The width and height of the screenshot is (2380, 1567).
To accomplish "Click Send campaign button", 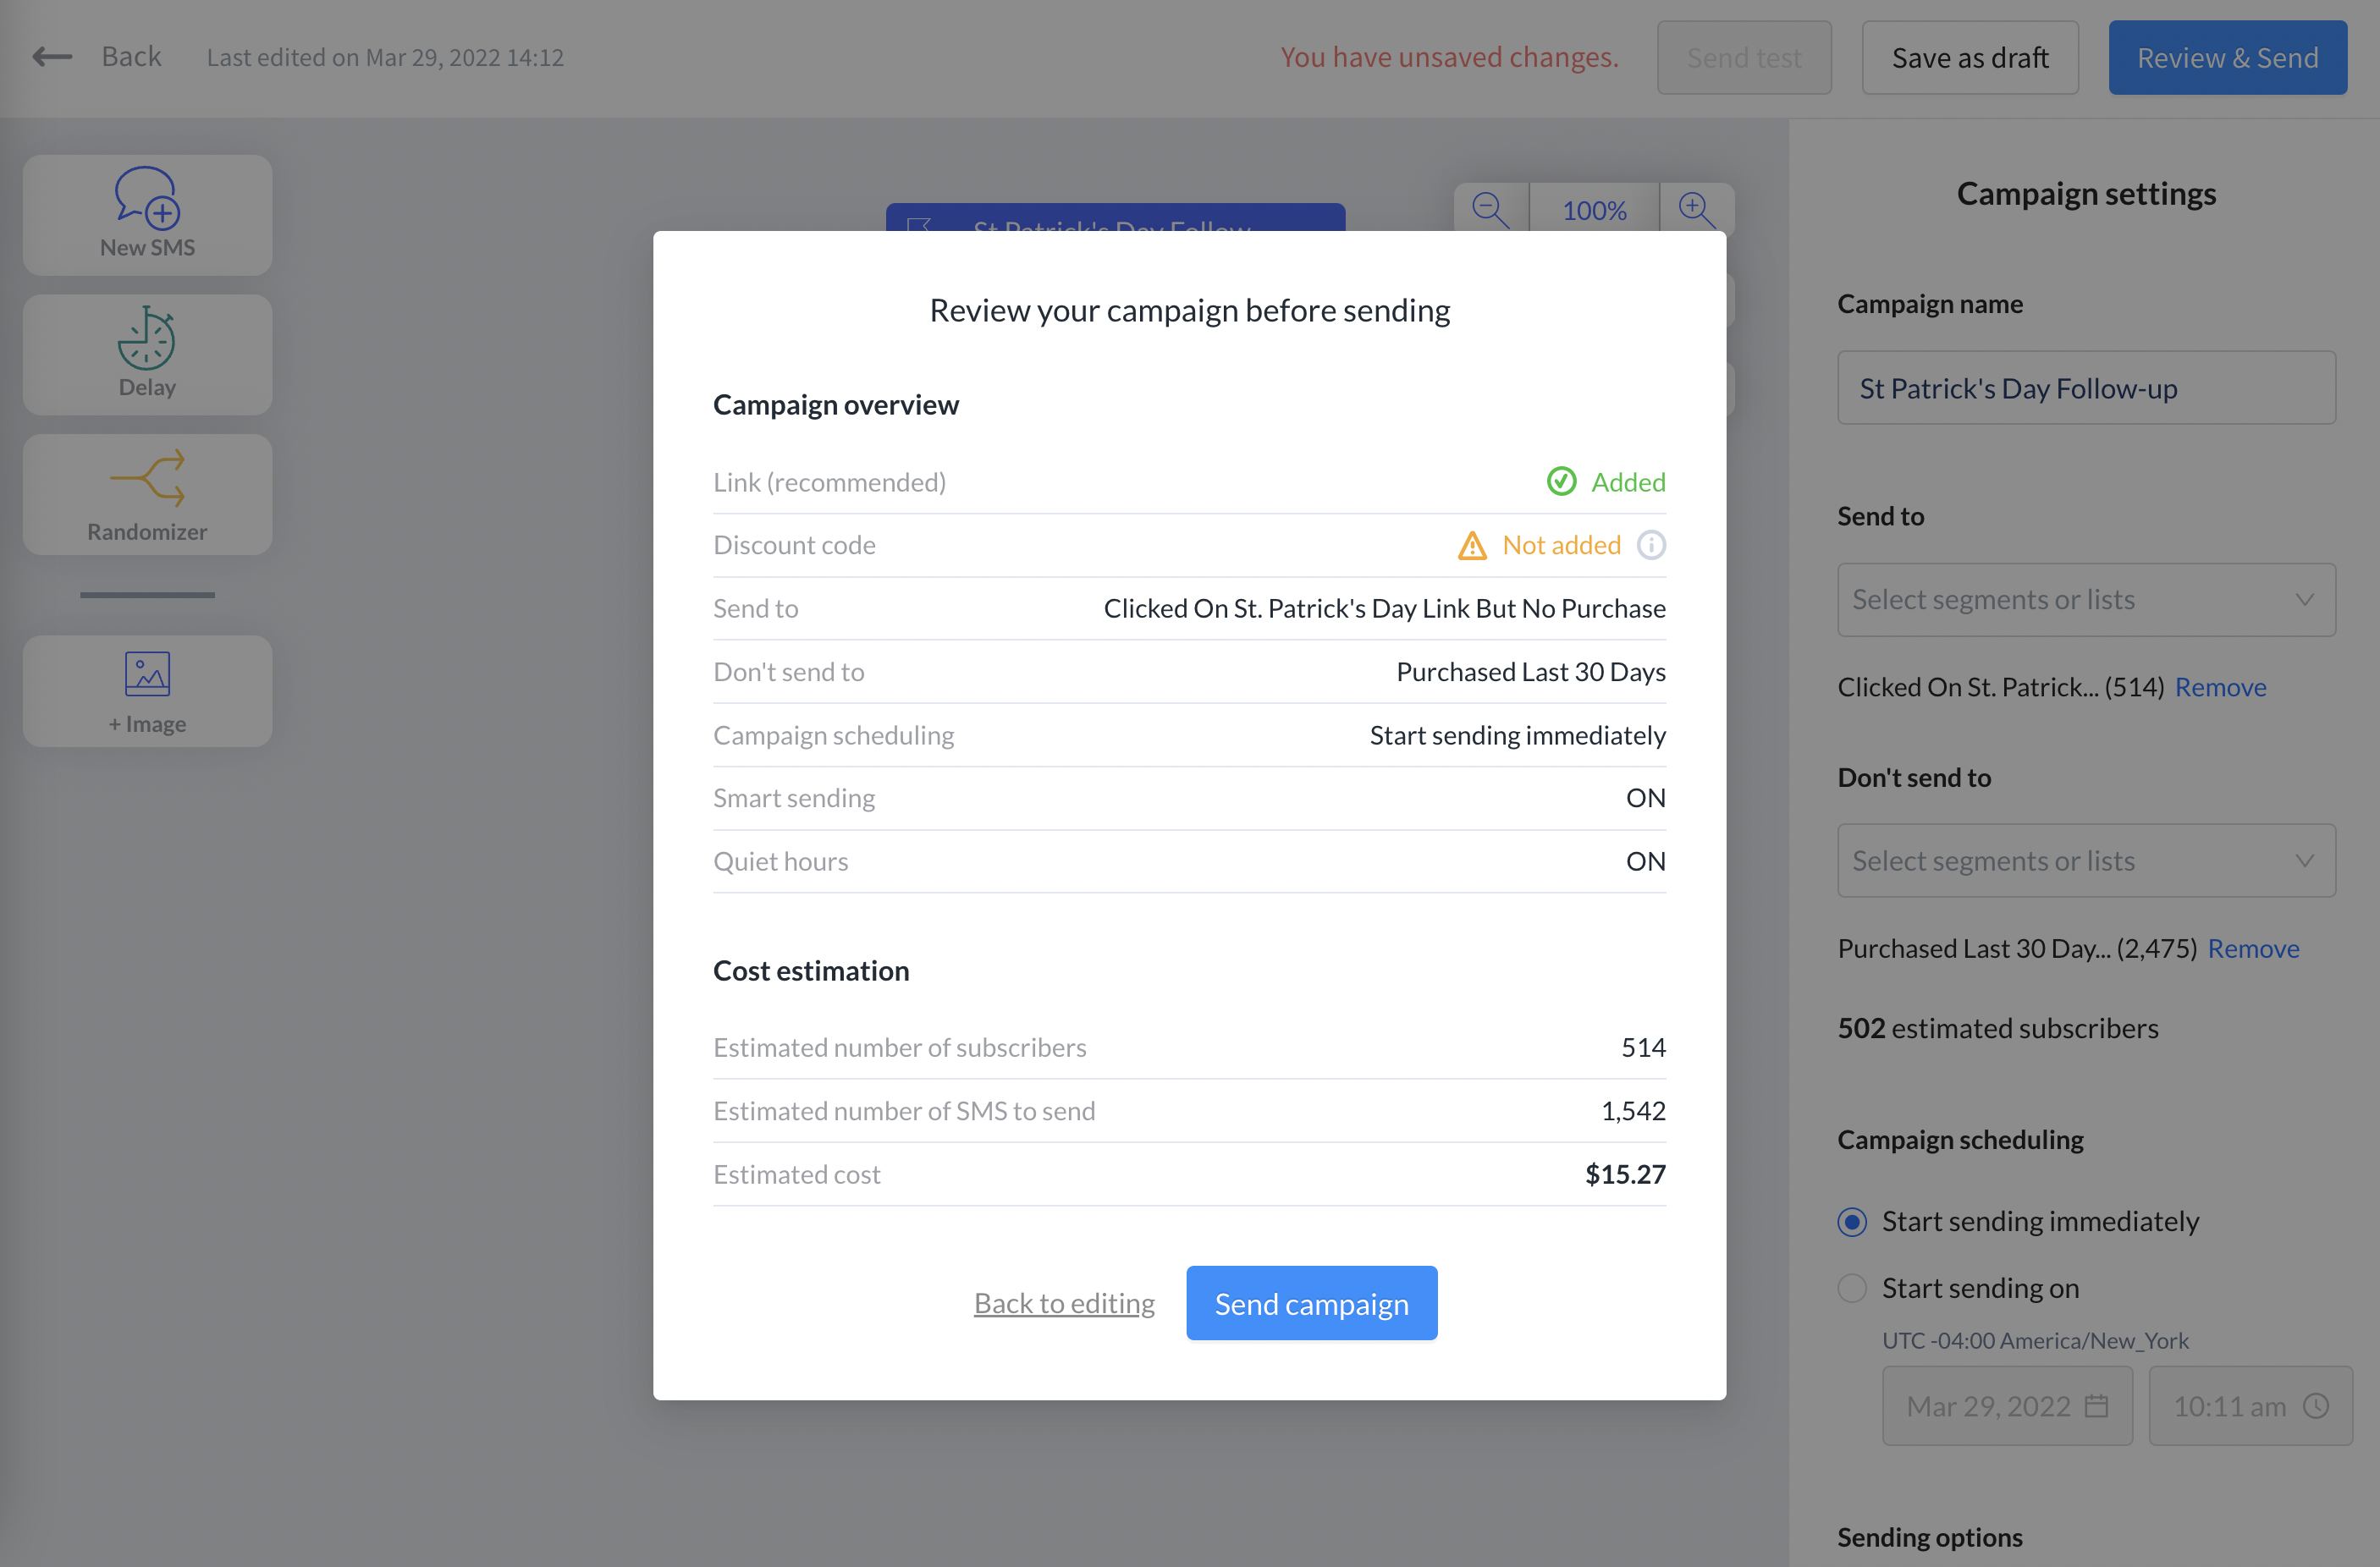I will [x=1311, y=1303].
